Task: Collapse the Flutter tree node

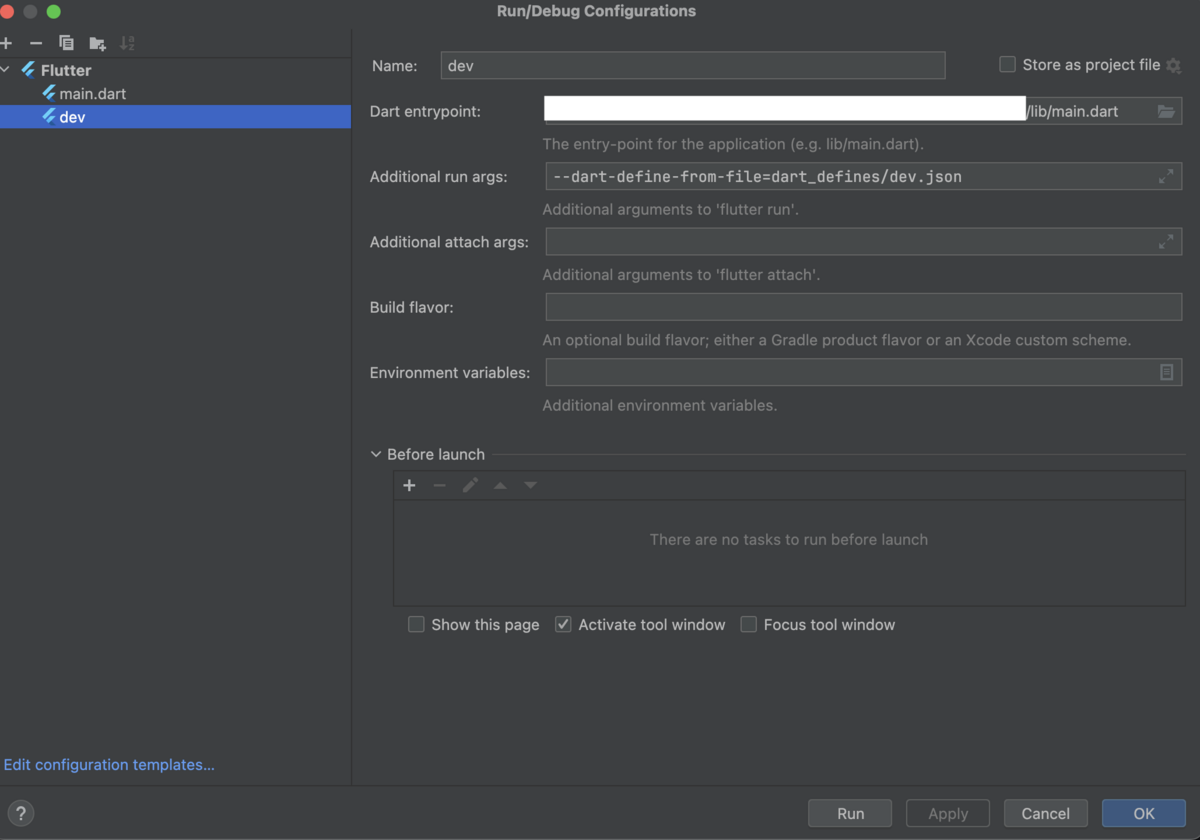Action: click(x=6, y=70)
